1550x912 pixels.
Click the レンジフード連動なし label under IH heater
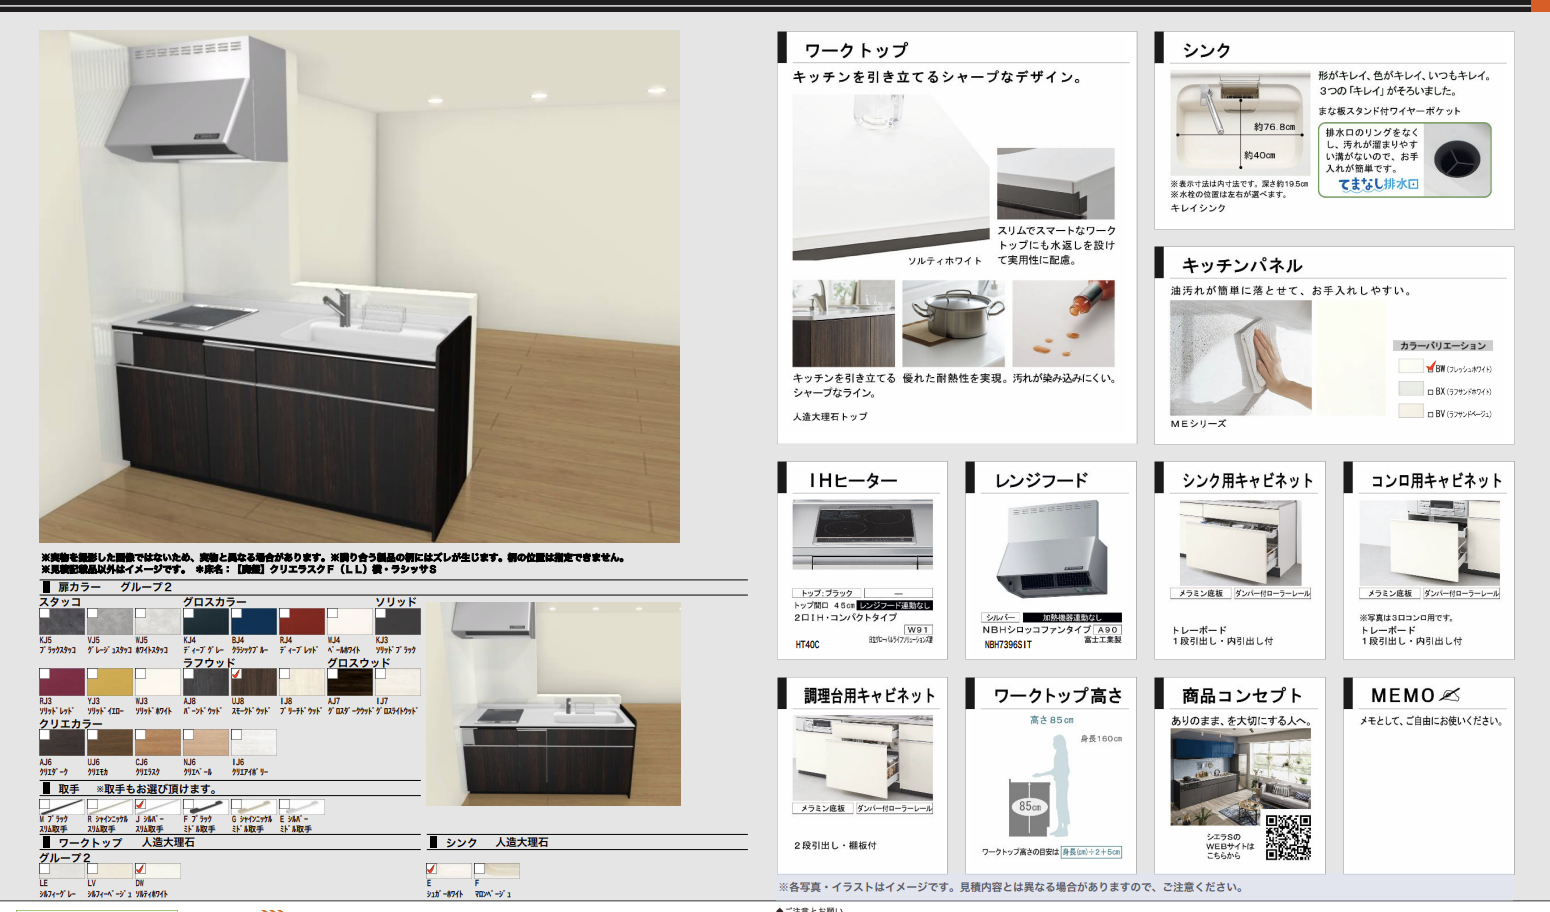coord(894,606)
